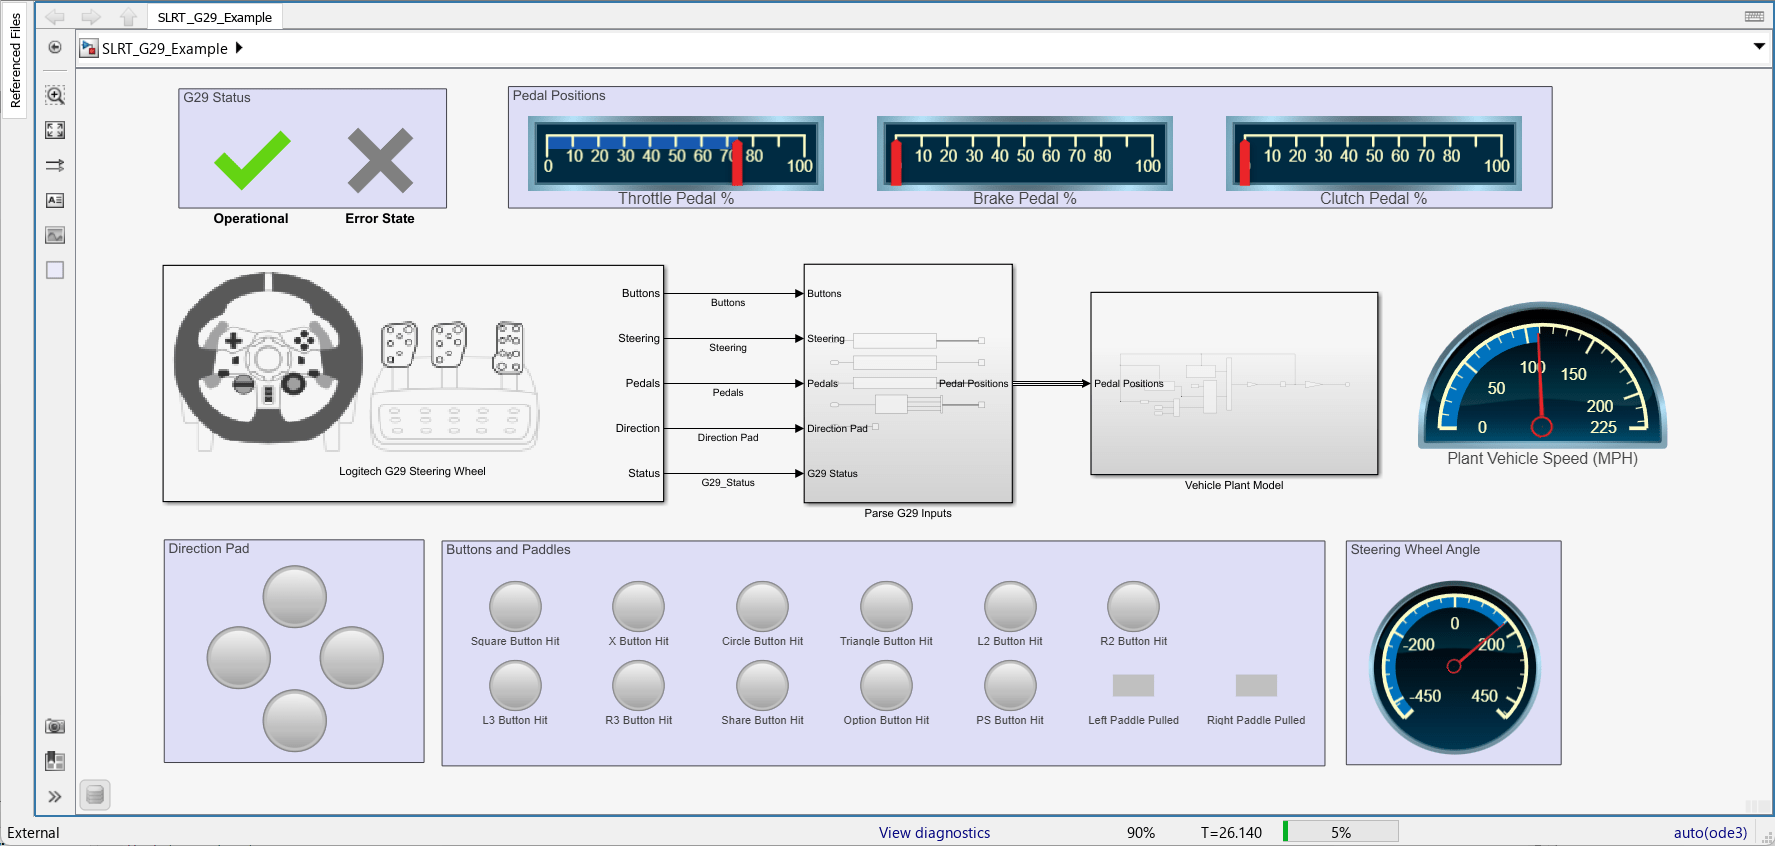Expand the palette with the double chevron
Screen dimensions: 1775x846
pyautogui.click(x=55, y=796)
